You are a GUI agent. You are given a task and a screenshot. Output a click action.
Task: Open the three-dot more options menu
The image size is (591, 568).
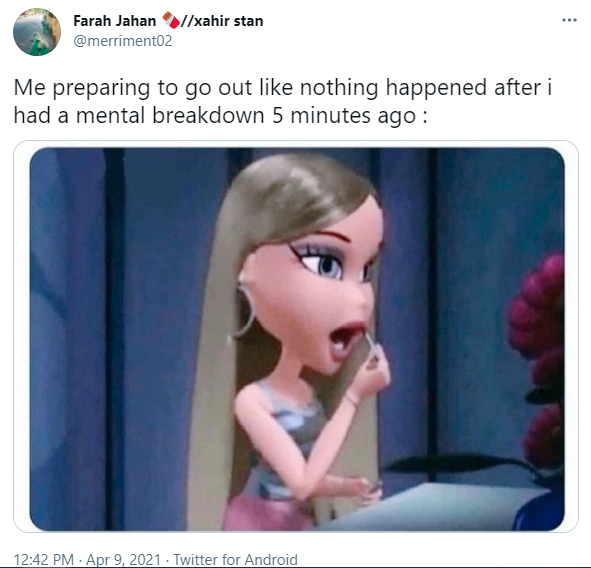click(569, 20)
